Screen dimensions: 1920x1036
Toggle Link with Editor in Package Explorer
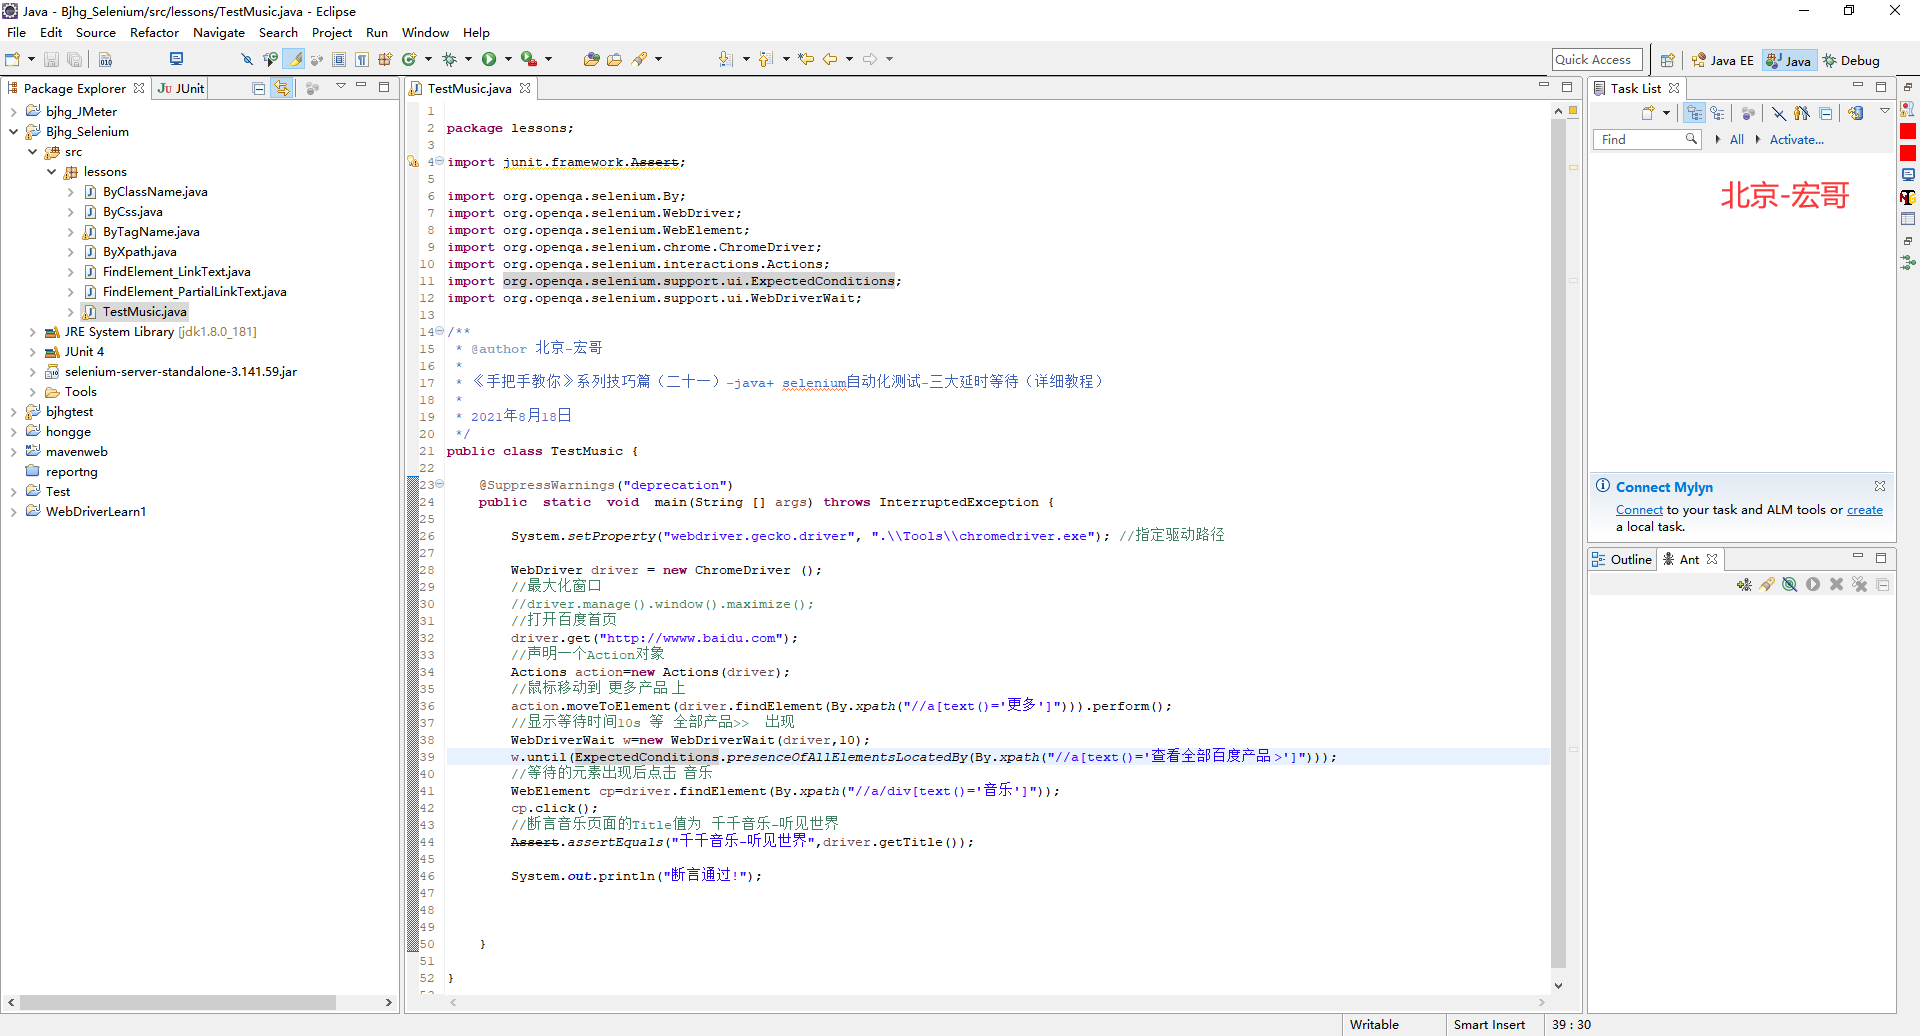click(x=282, y=88)
